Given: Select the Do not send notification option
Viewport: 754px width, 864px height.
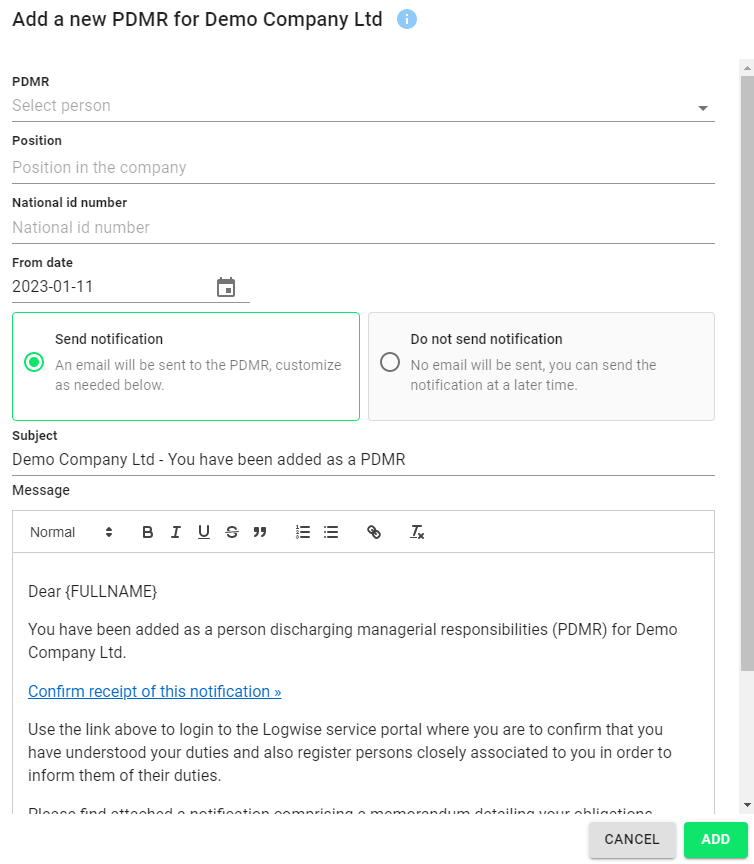Looking at the screenshot, I should (390, 362).
